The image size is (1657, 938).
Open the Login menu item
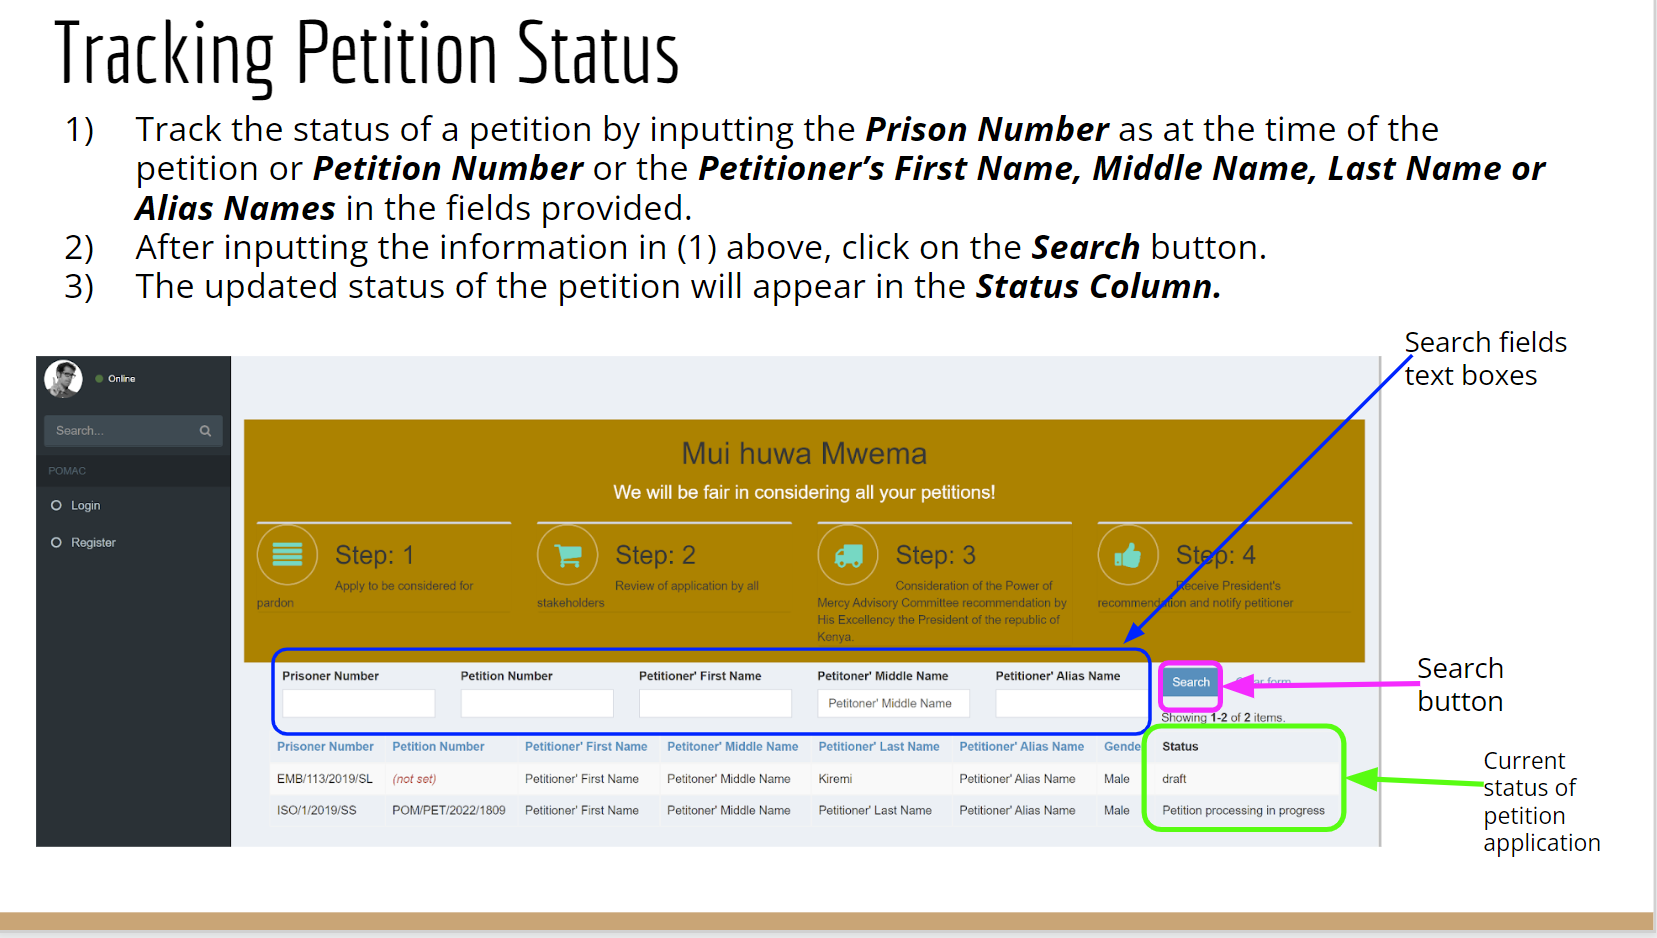tap(85, 506)
